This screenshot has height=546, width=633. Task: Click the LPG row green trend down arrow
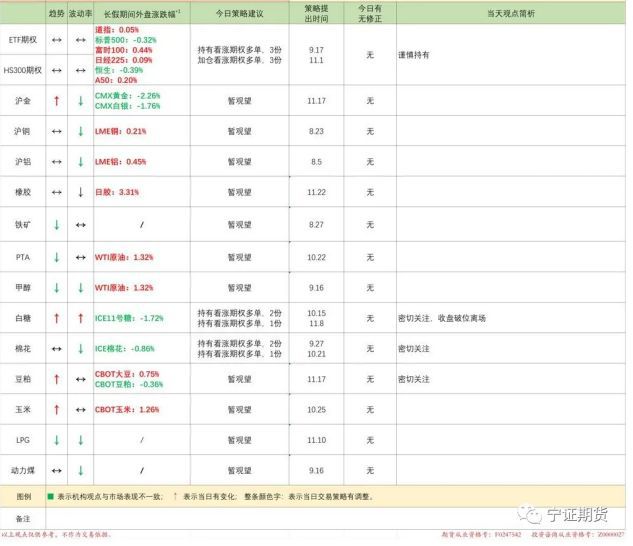[x=57, y=440]
